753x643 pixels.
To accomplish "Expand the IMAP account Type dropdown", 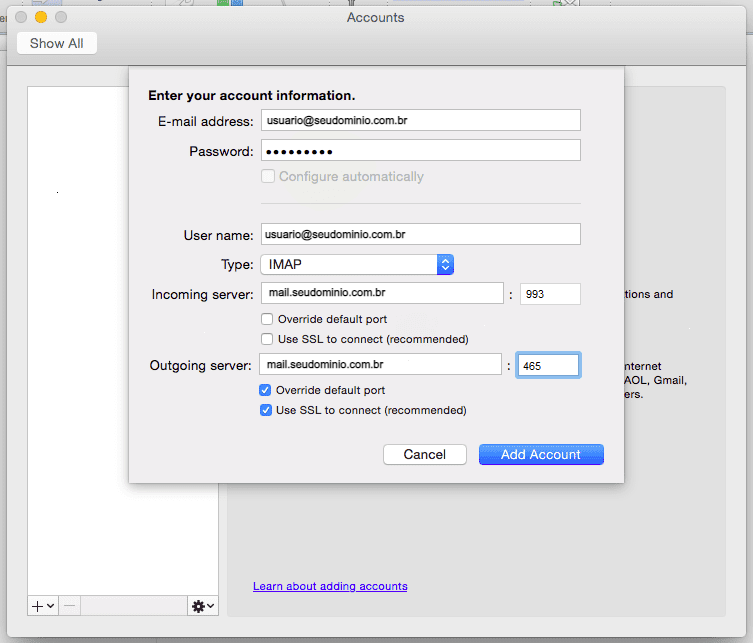I will [358, 265].
